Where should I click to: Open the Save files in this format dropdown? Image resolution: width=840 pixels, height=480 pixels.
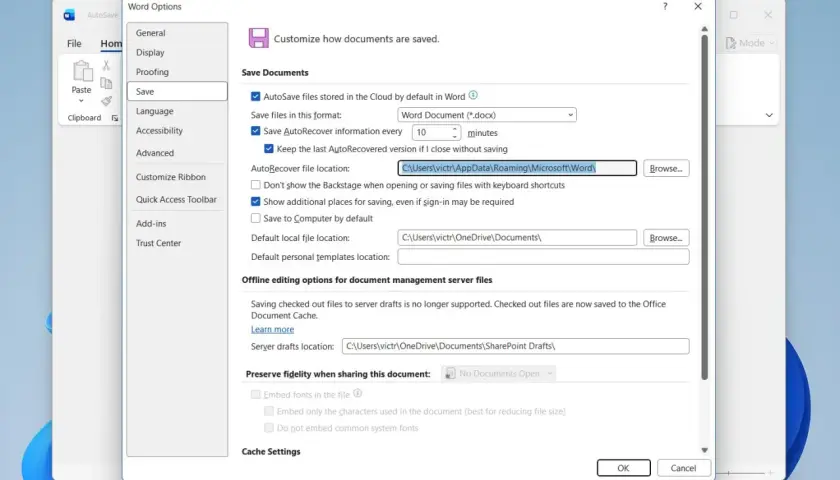pos(487,115)
